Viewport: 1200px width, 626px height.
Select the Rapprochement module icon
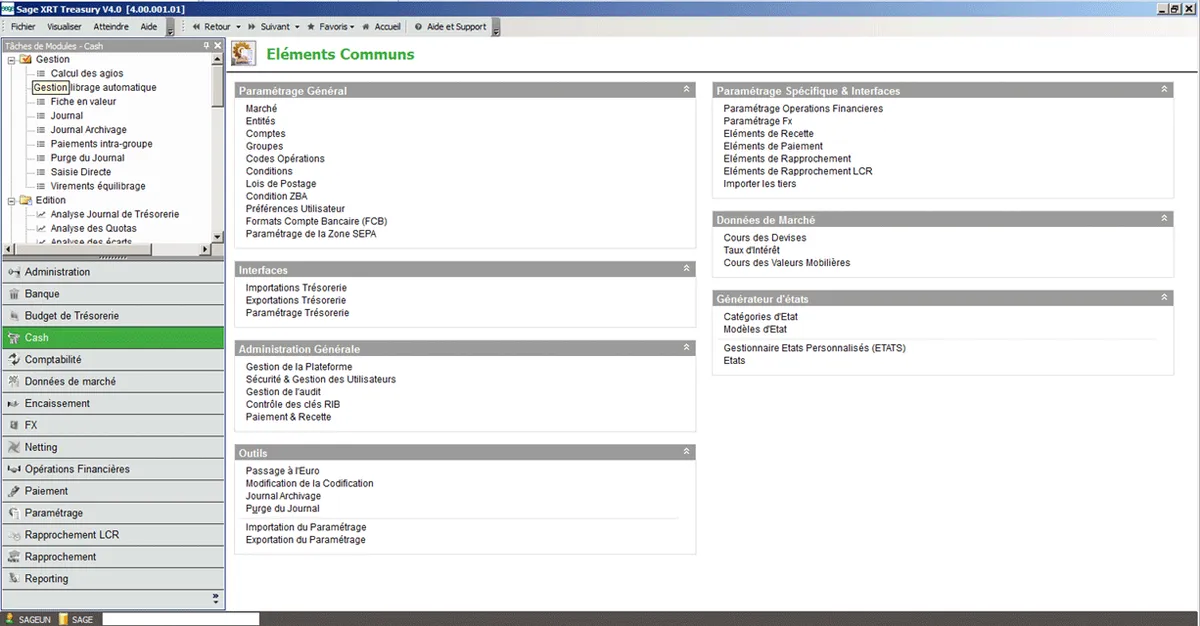click(14, 557)
